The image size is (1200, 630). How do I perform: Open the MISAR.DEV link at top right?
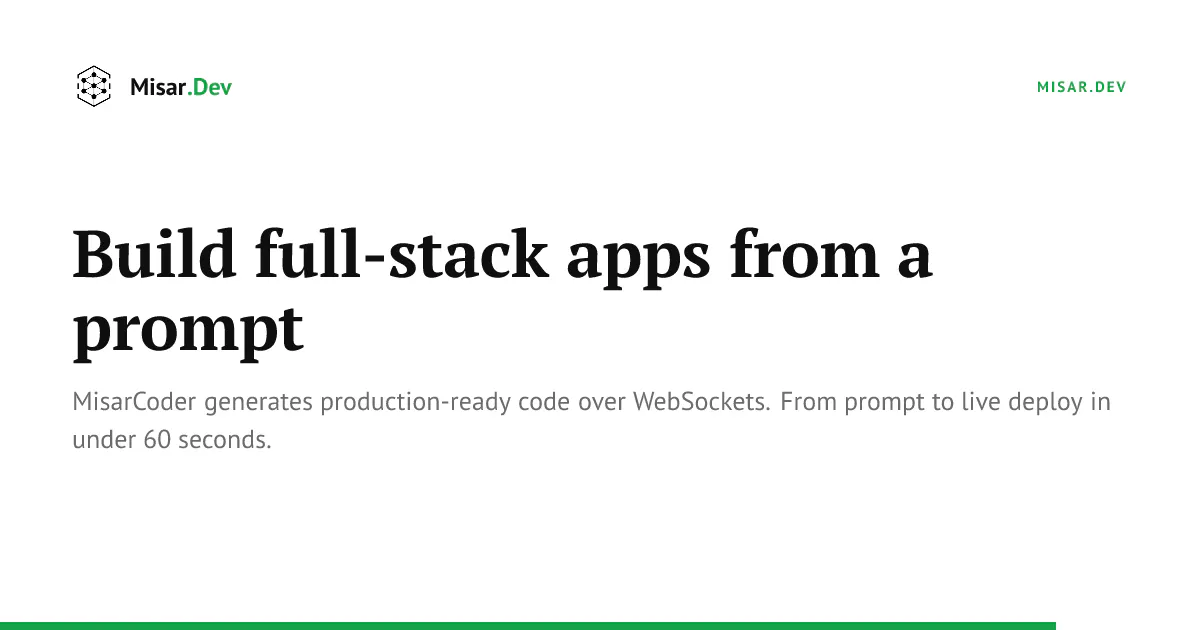tap(1082, 87)
